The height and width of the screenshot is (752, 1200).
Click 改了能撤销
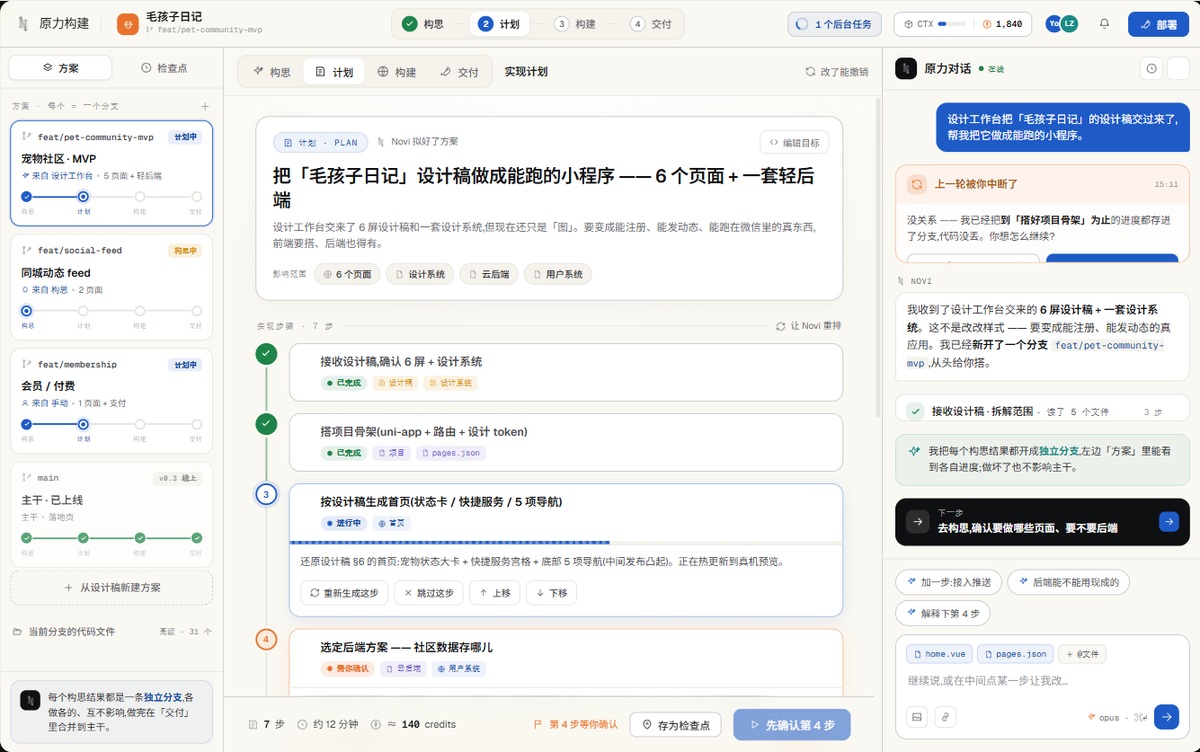[x=837, y=72]
